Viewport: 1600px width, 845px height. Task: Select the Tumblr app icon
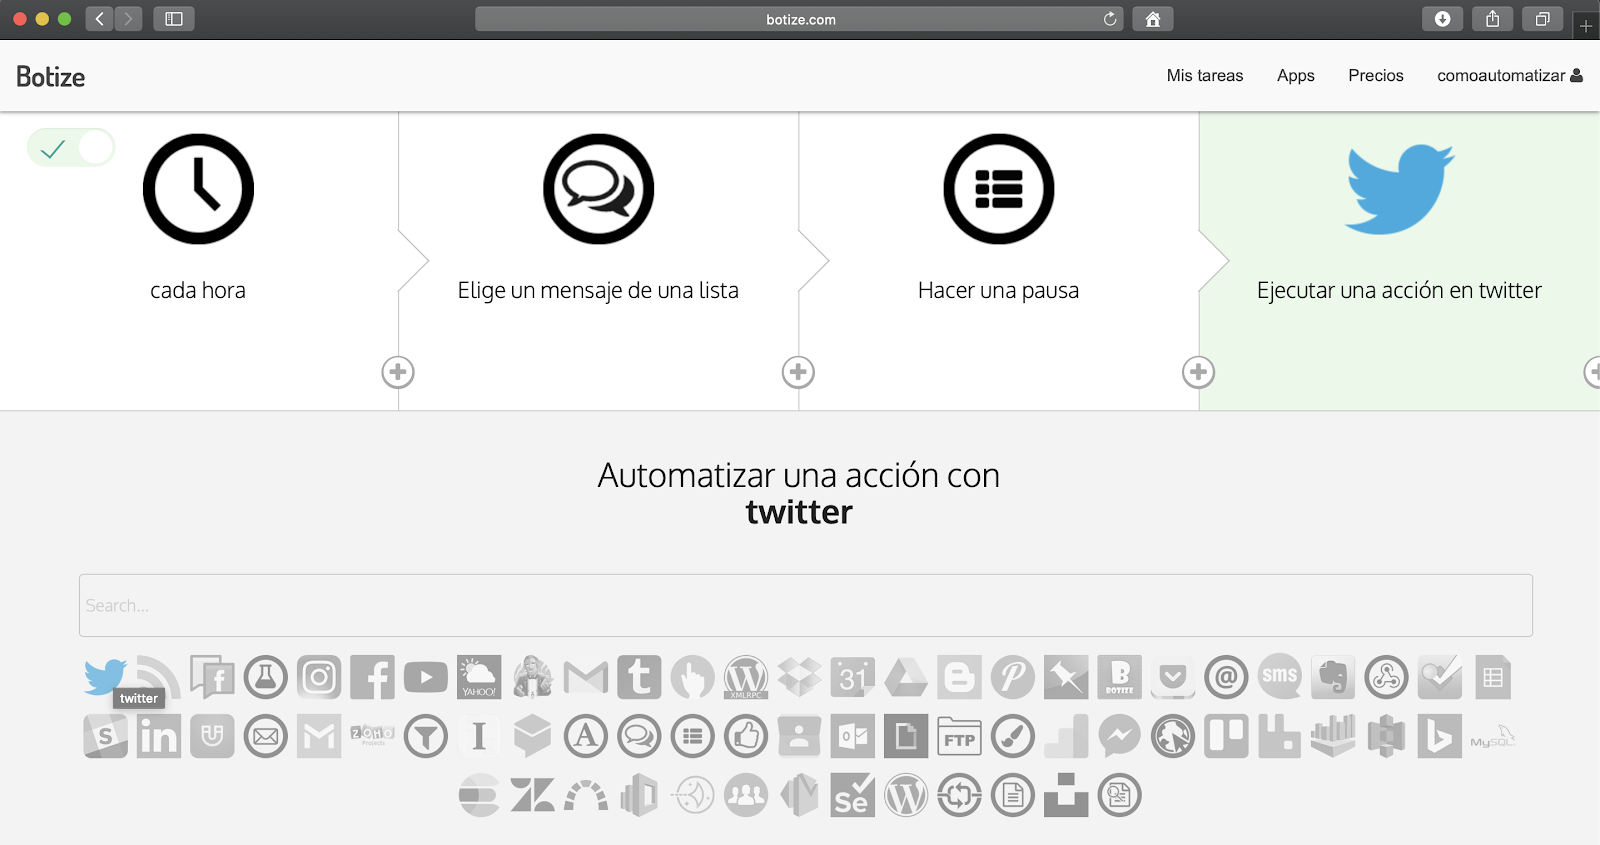coord(639,677)
